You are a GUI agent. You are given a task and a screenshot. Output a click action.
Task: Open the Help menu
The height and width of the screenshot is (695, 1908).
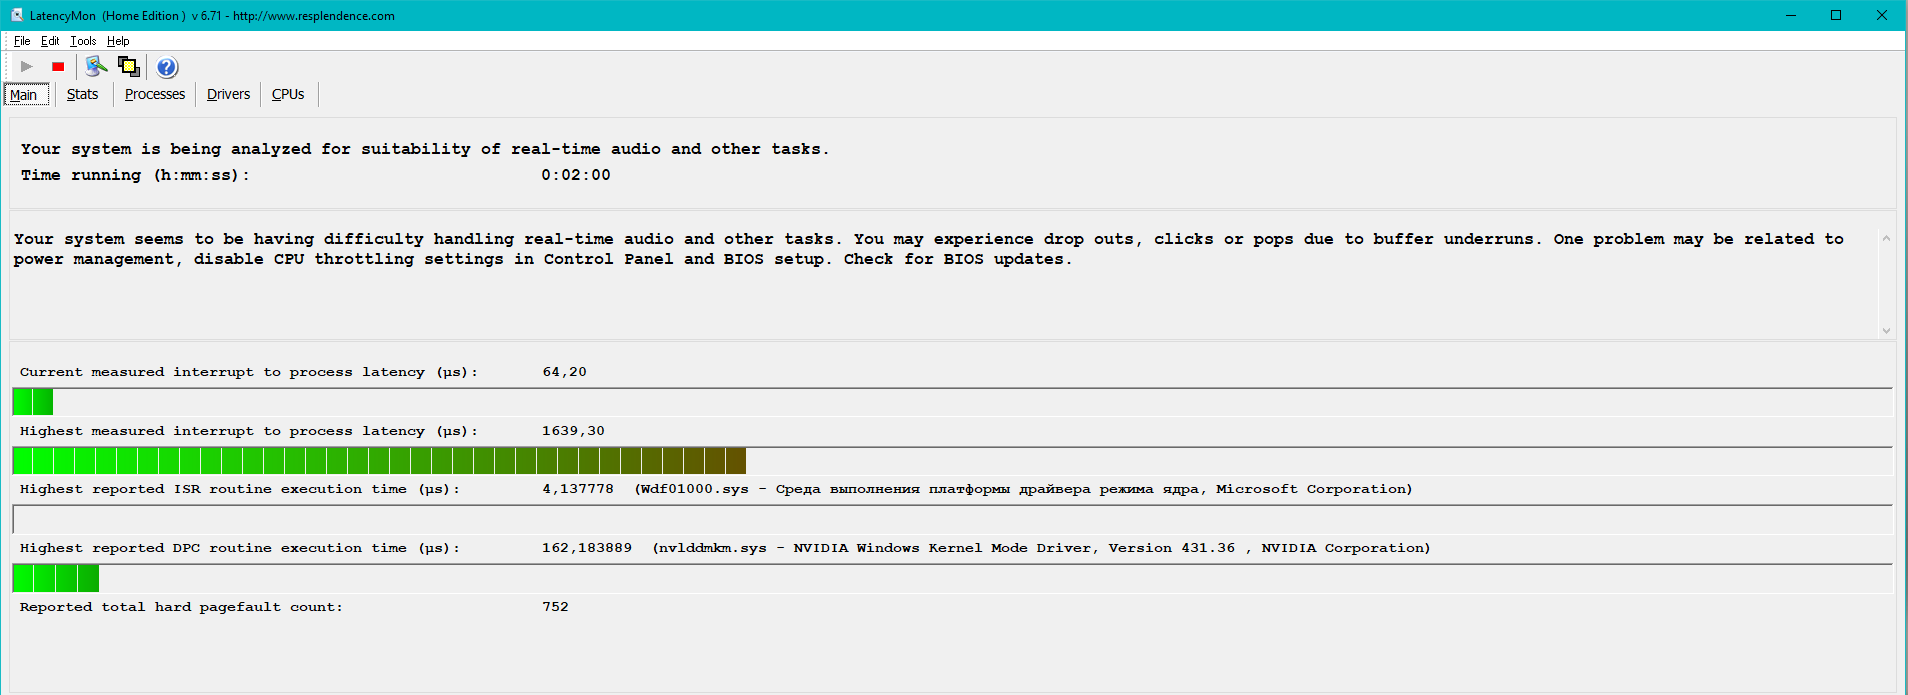(x=118, y=41)
